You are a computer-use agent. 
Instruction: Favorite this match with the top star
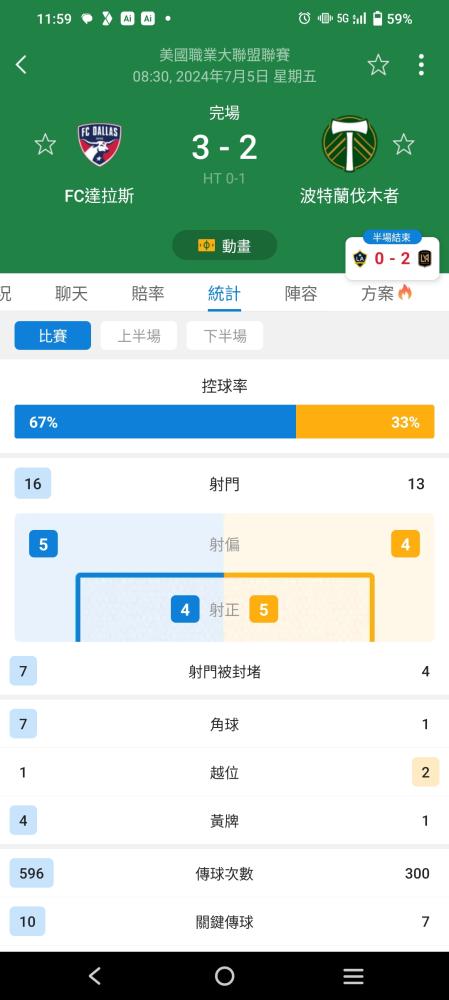[x=378, y=64]
